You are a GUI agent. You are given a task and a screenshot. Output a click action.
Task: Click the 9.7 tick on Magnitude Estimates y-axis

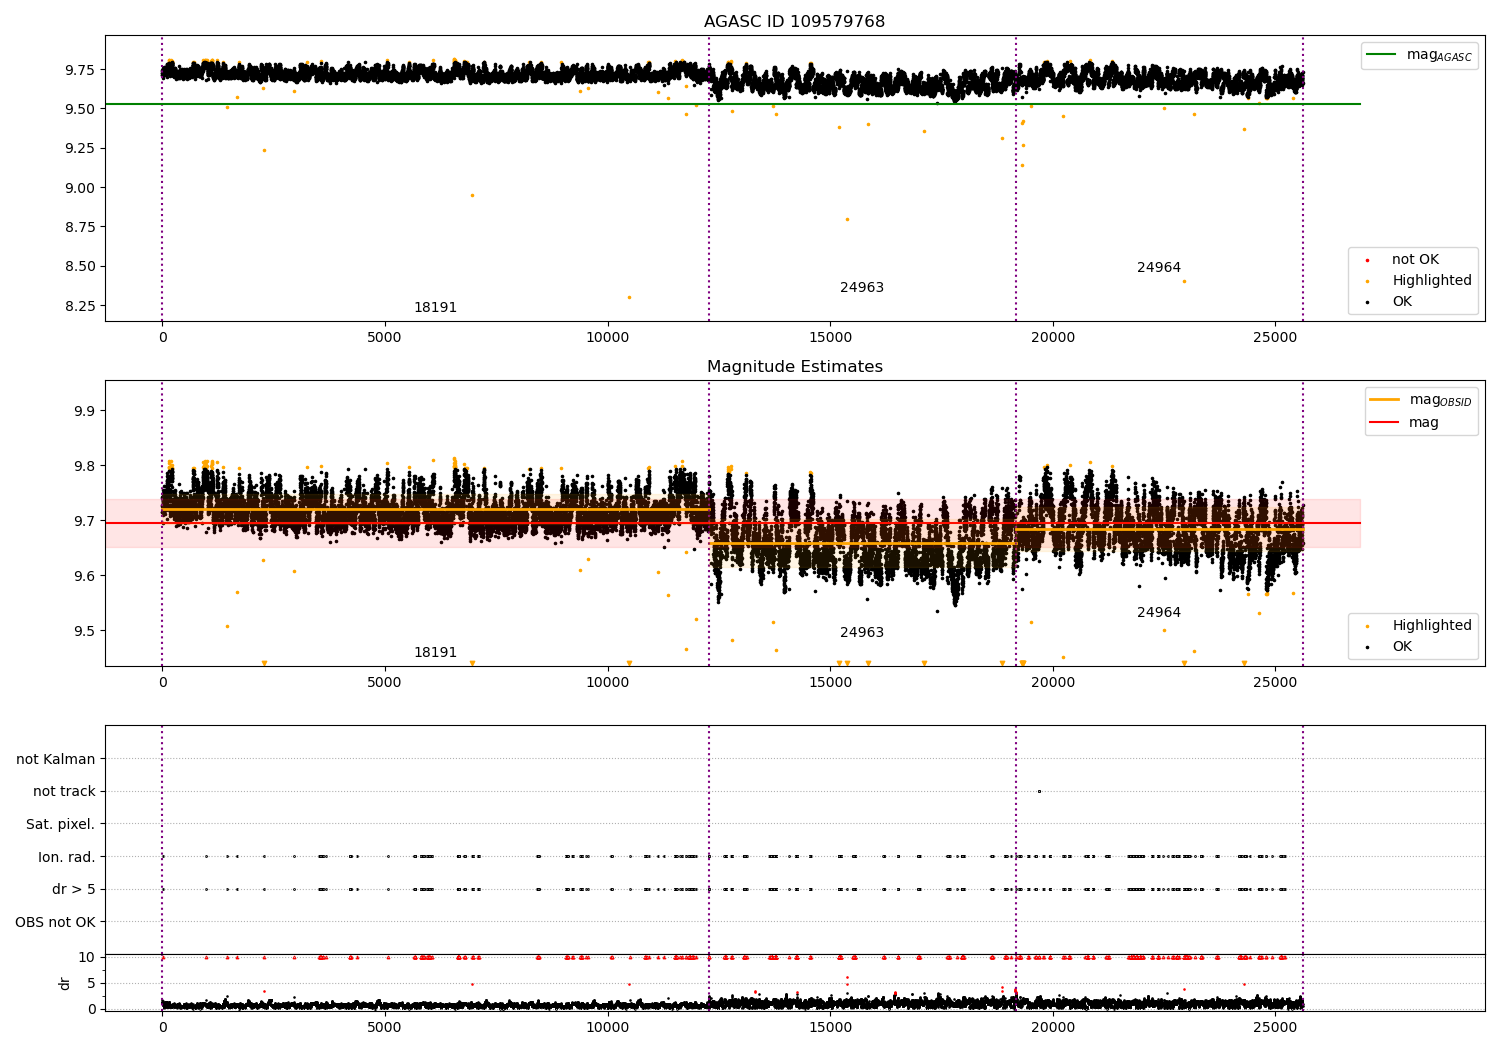(x=83, y=521)
